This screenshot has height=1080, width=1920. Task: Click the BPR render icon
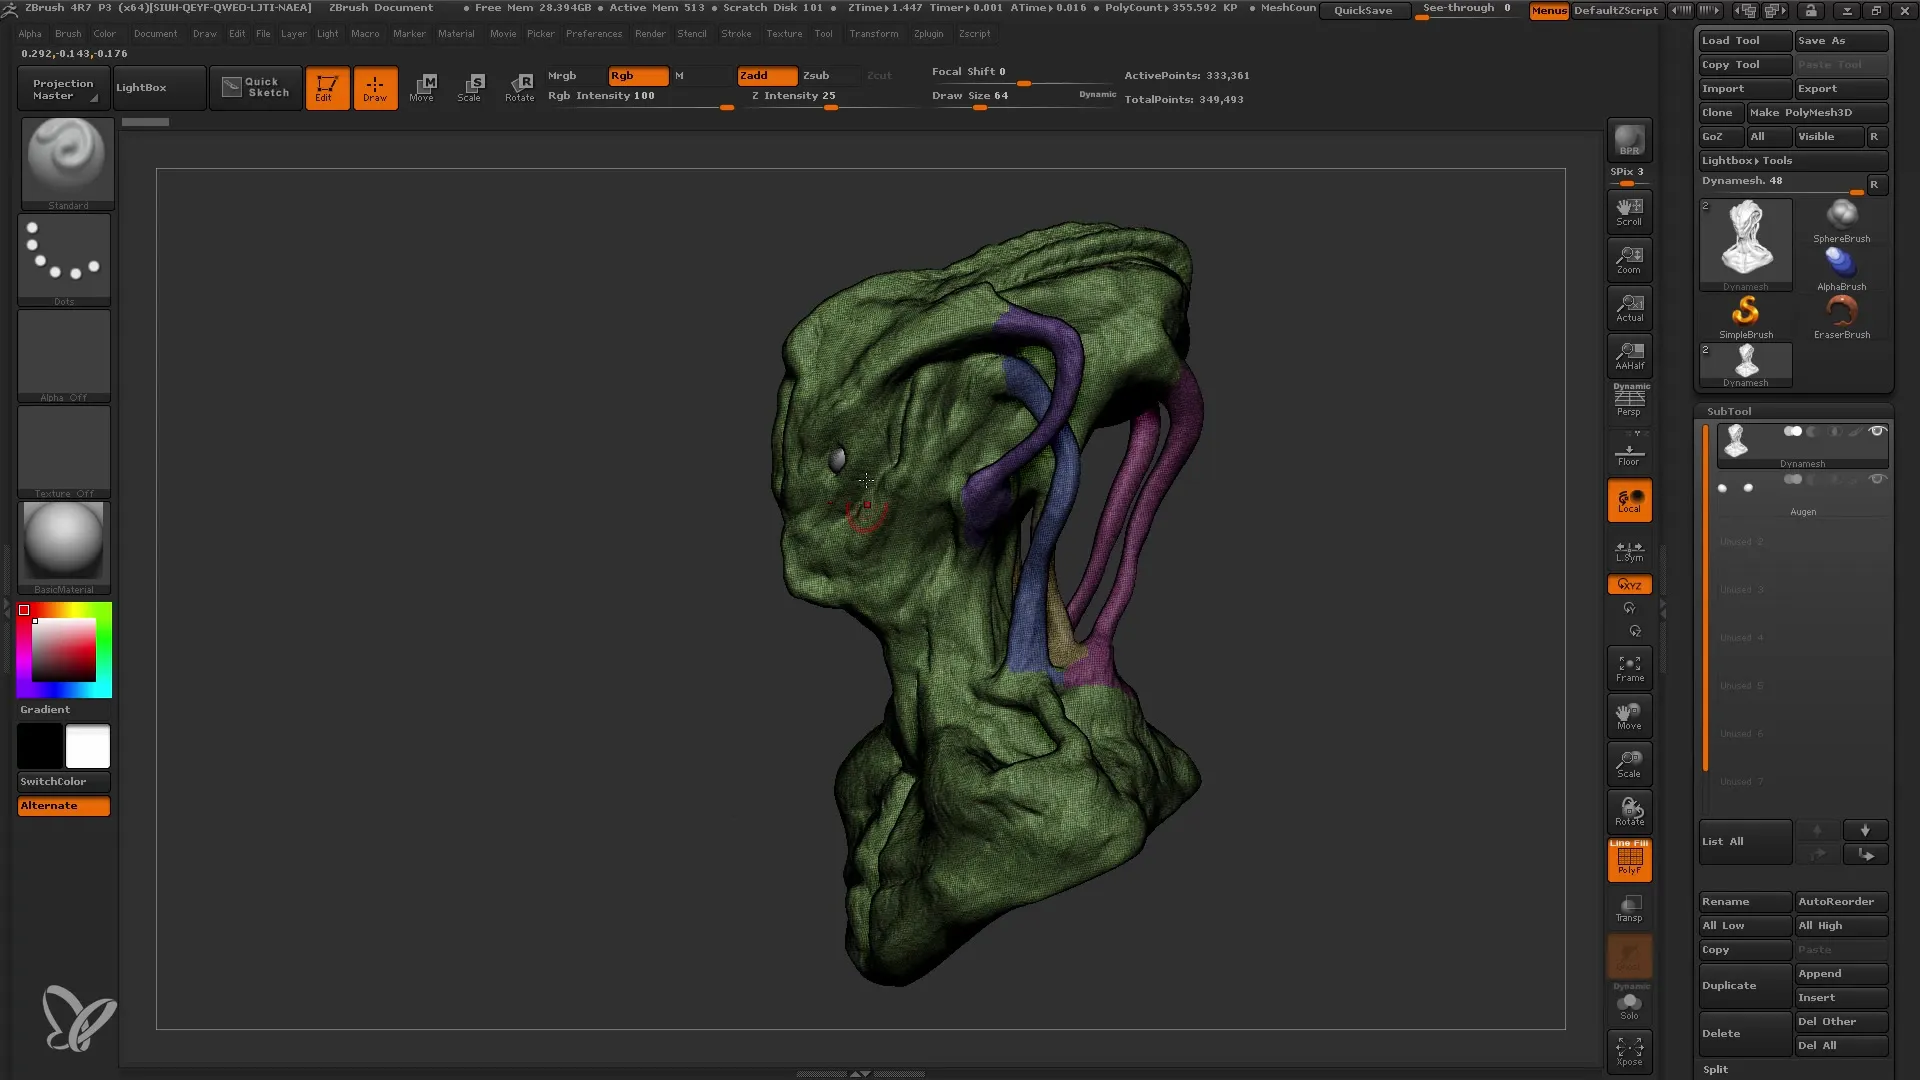1629,140
